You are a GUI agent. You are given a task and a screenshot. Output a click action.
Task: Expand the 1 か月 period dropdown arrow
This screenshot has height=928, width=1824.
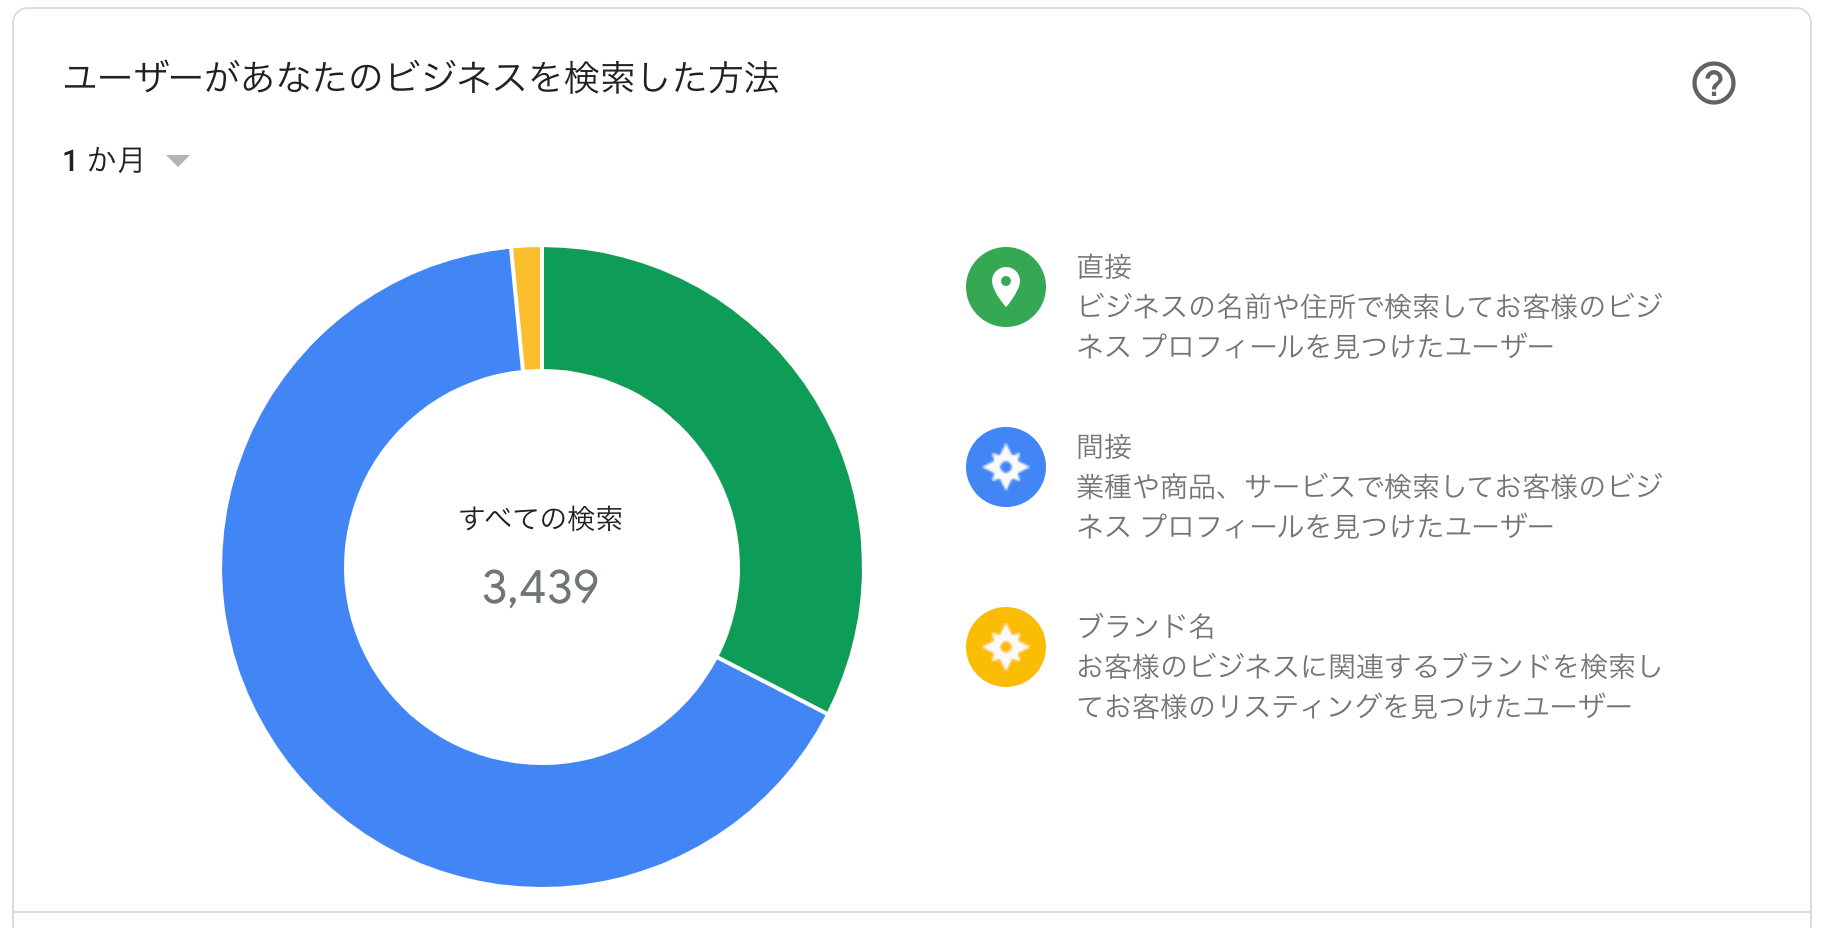click(178, 161)
